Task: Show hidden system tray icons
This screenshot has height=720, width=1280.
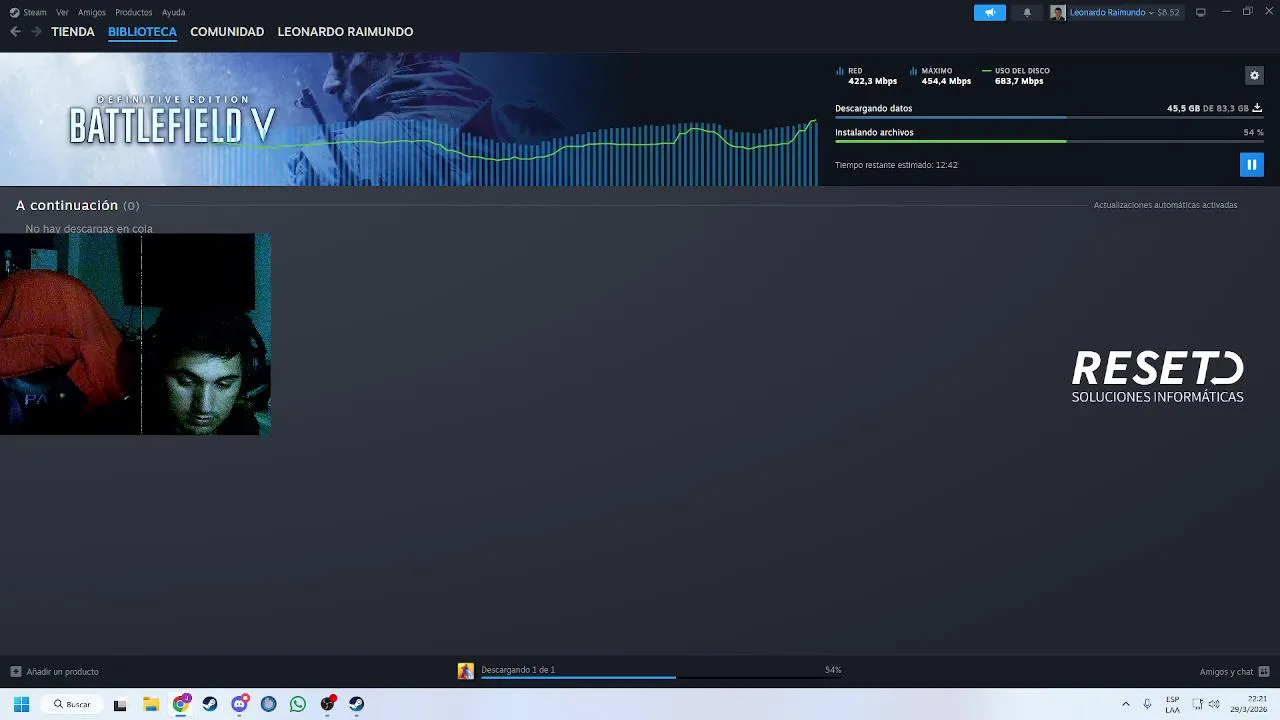Action: tap(1126, 704)
